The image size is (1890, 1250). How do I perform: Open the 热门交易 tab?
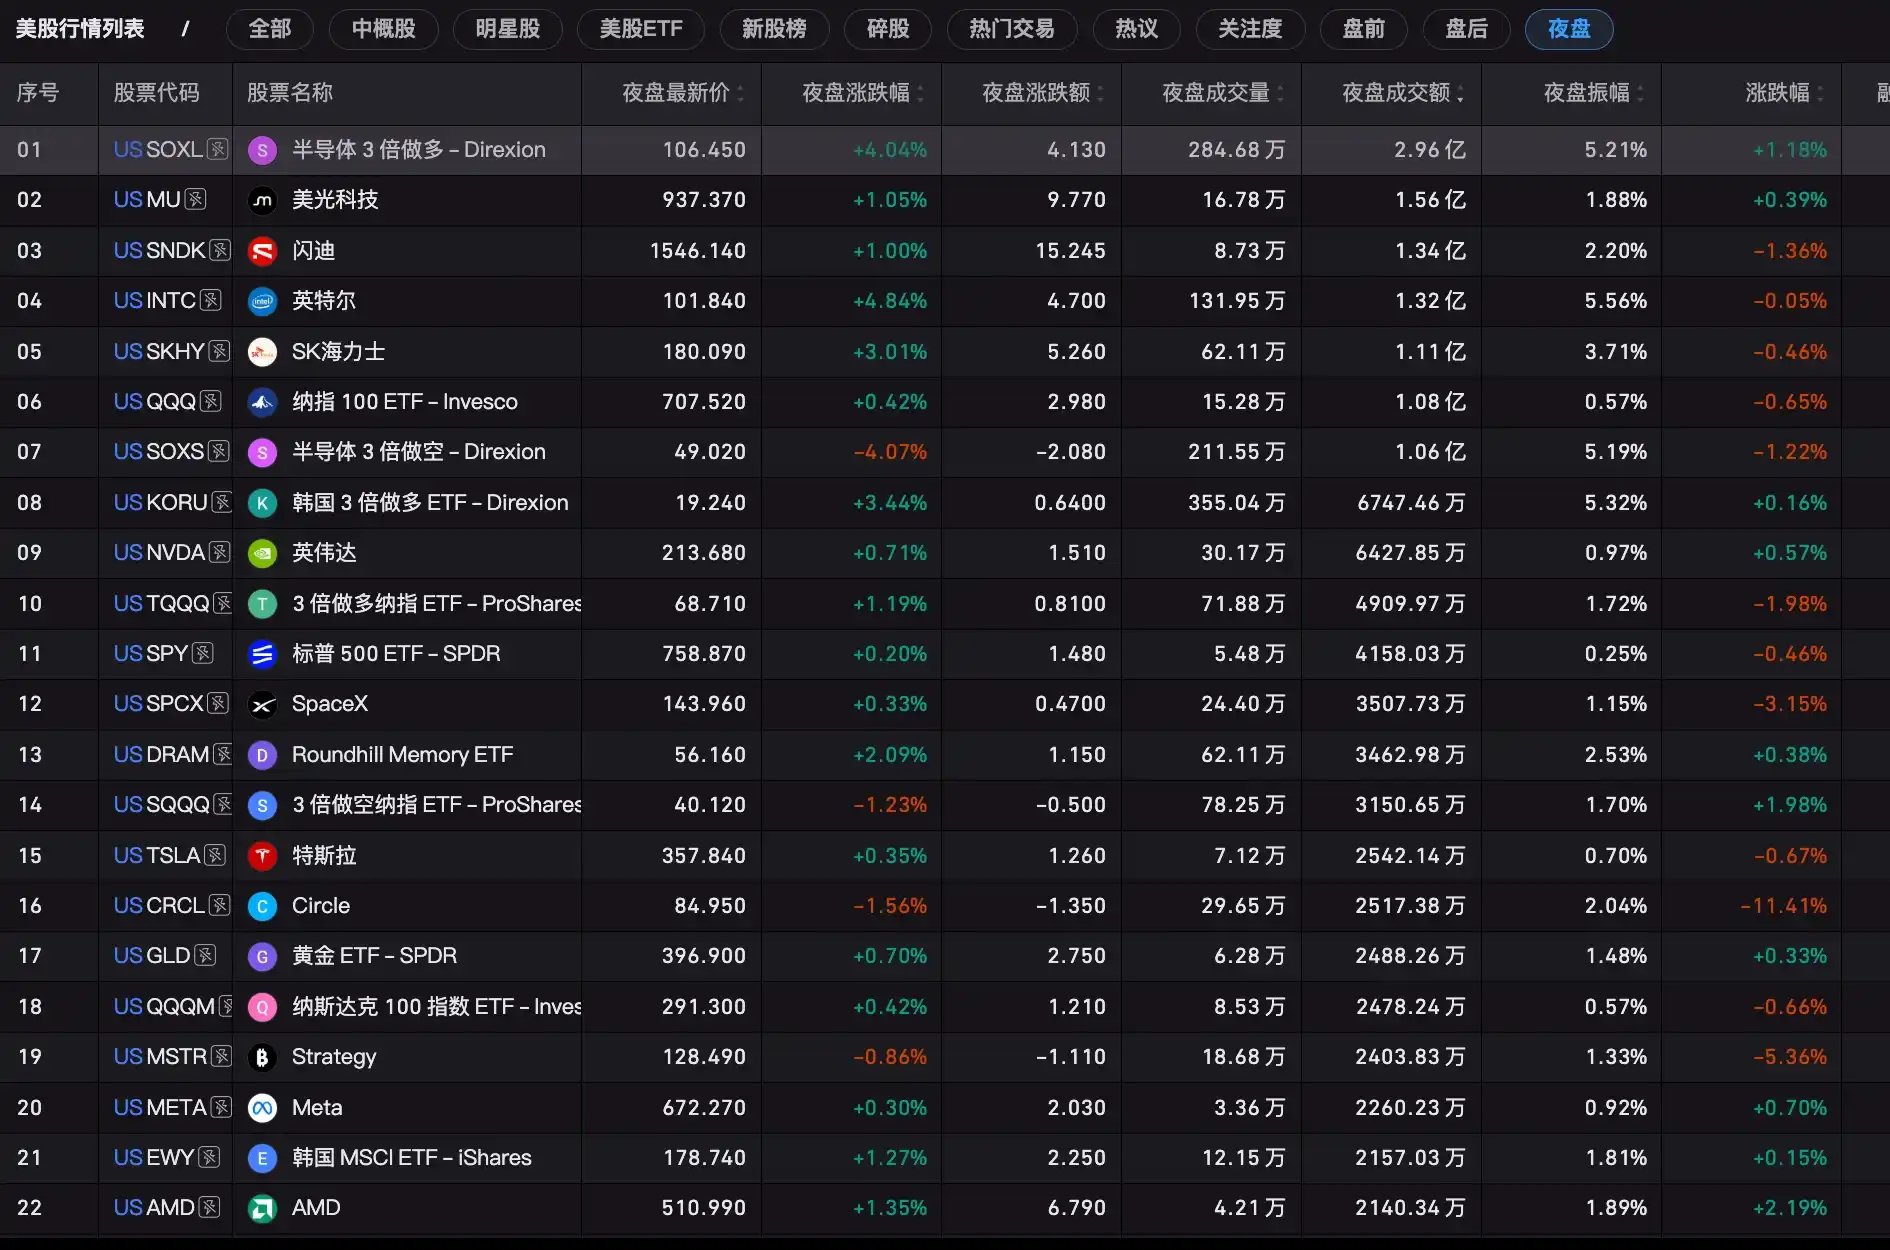click(1012, 29)
